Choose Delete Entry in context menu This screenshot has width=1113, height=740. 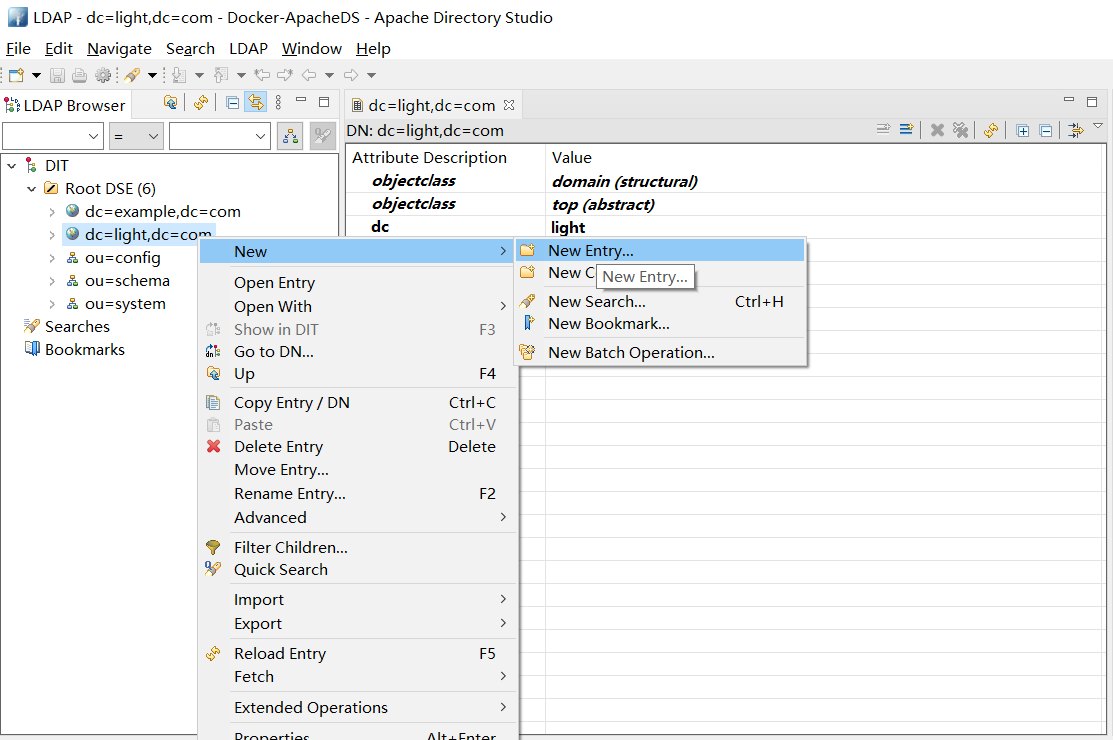coord(278,447)
